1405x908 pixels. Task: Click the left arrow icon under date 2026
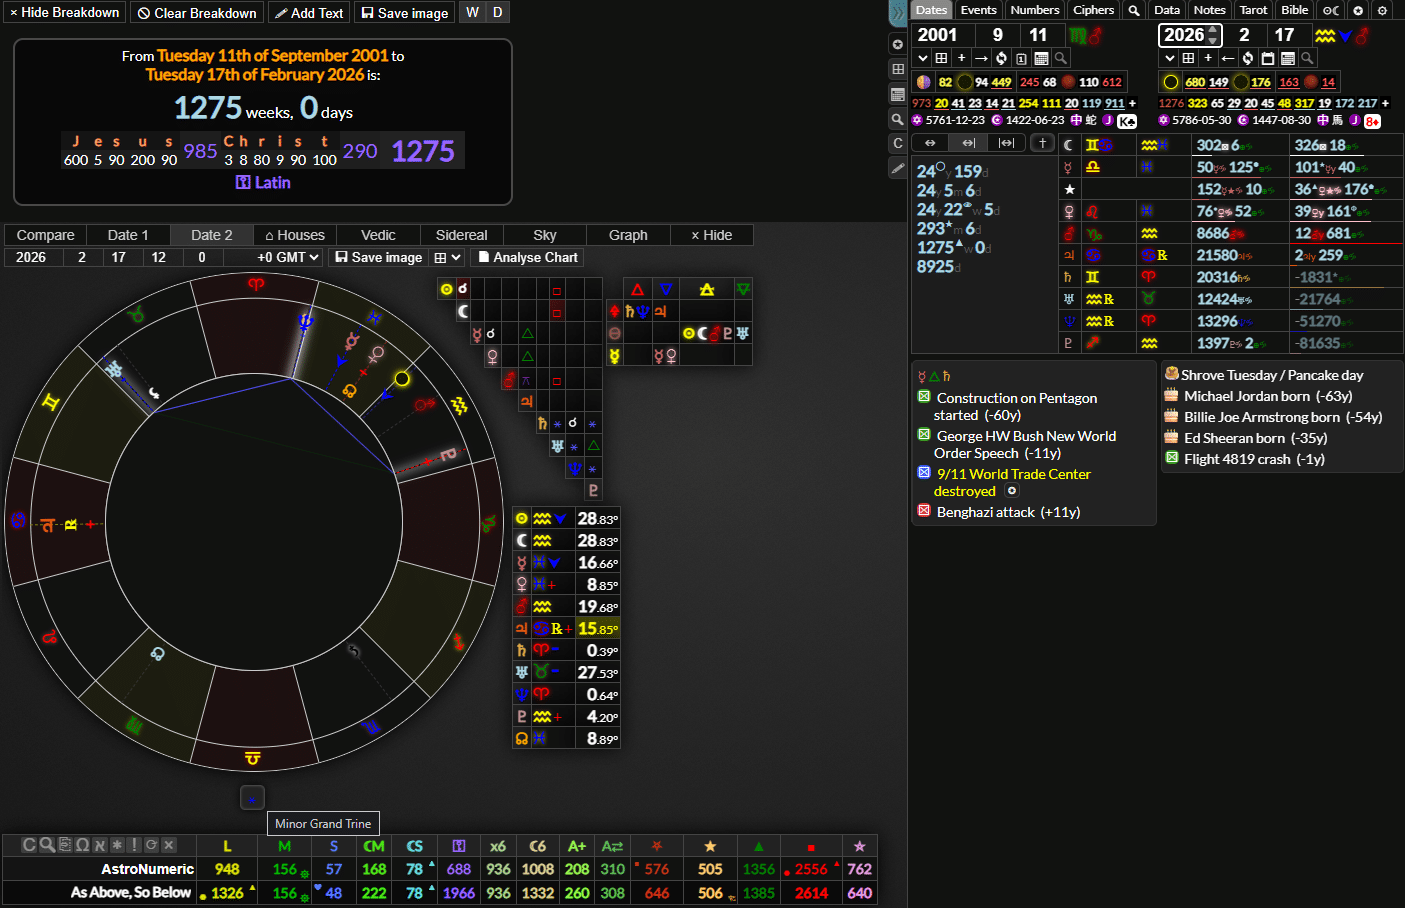1228,58
